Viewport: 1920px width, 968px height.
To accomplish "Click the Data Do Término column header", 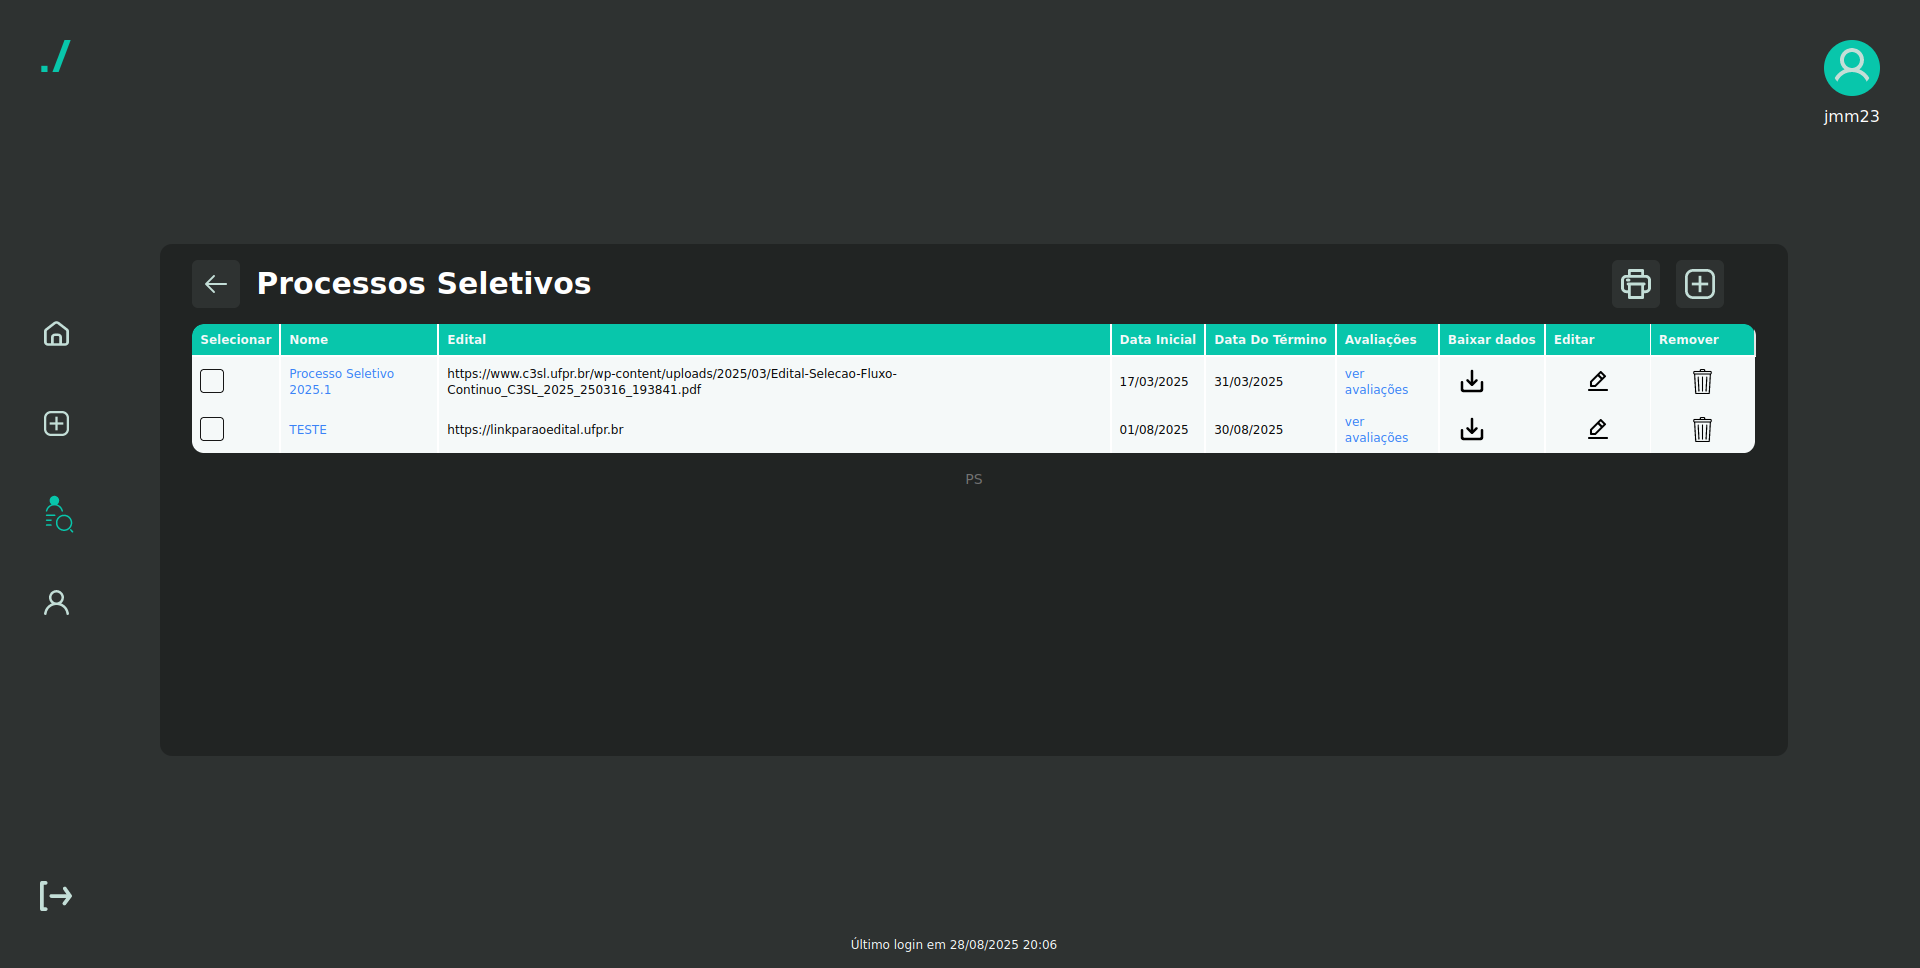I will click(1271, 340).
